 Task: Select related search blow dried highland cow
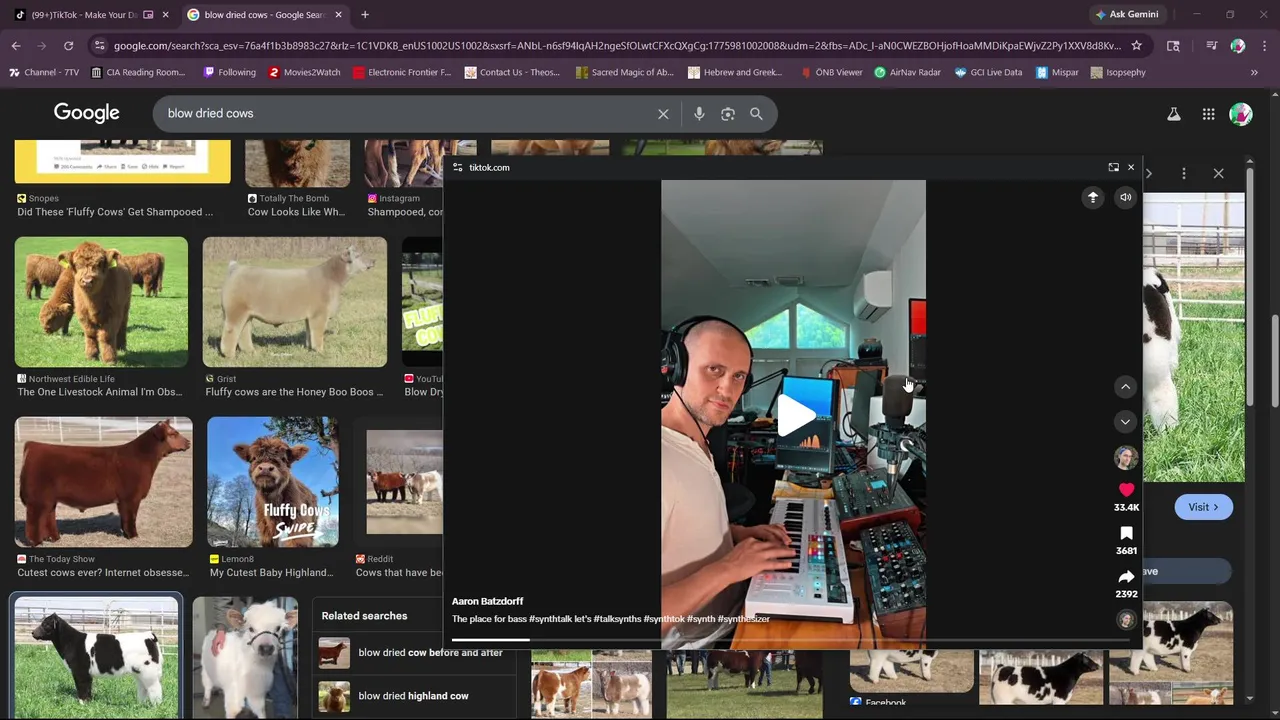[413, 696]
